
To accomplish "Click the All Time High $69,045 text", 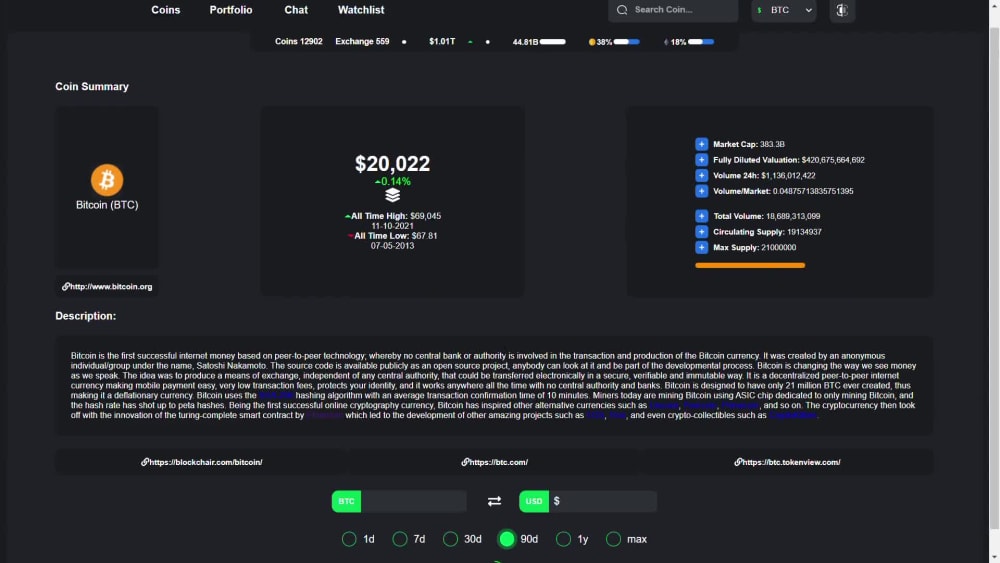I will [395, 216].
